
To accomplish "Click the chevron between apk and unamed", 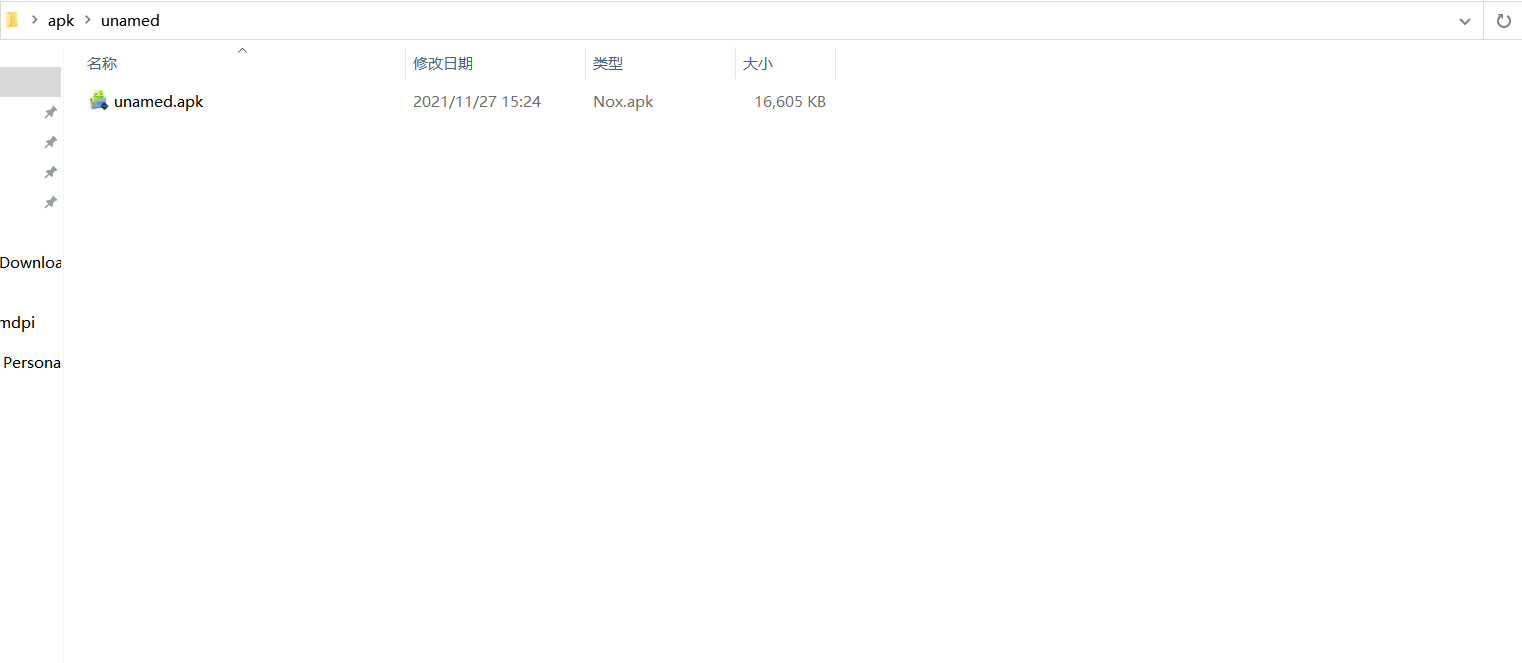I will tap(86, 20).
